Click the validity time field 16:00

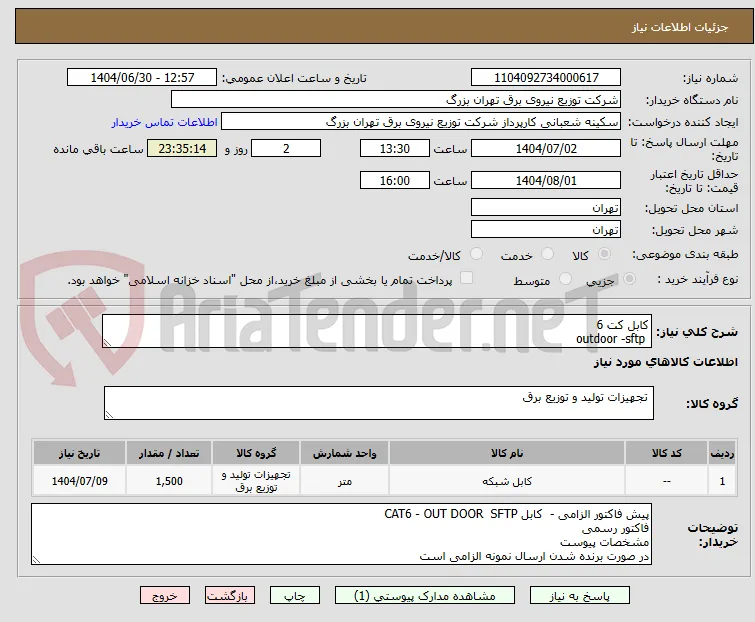pyautogui.click(x=394, y=181)
